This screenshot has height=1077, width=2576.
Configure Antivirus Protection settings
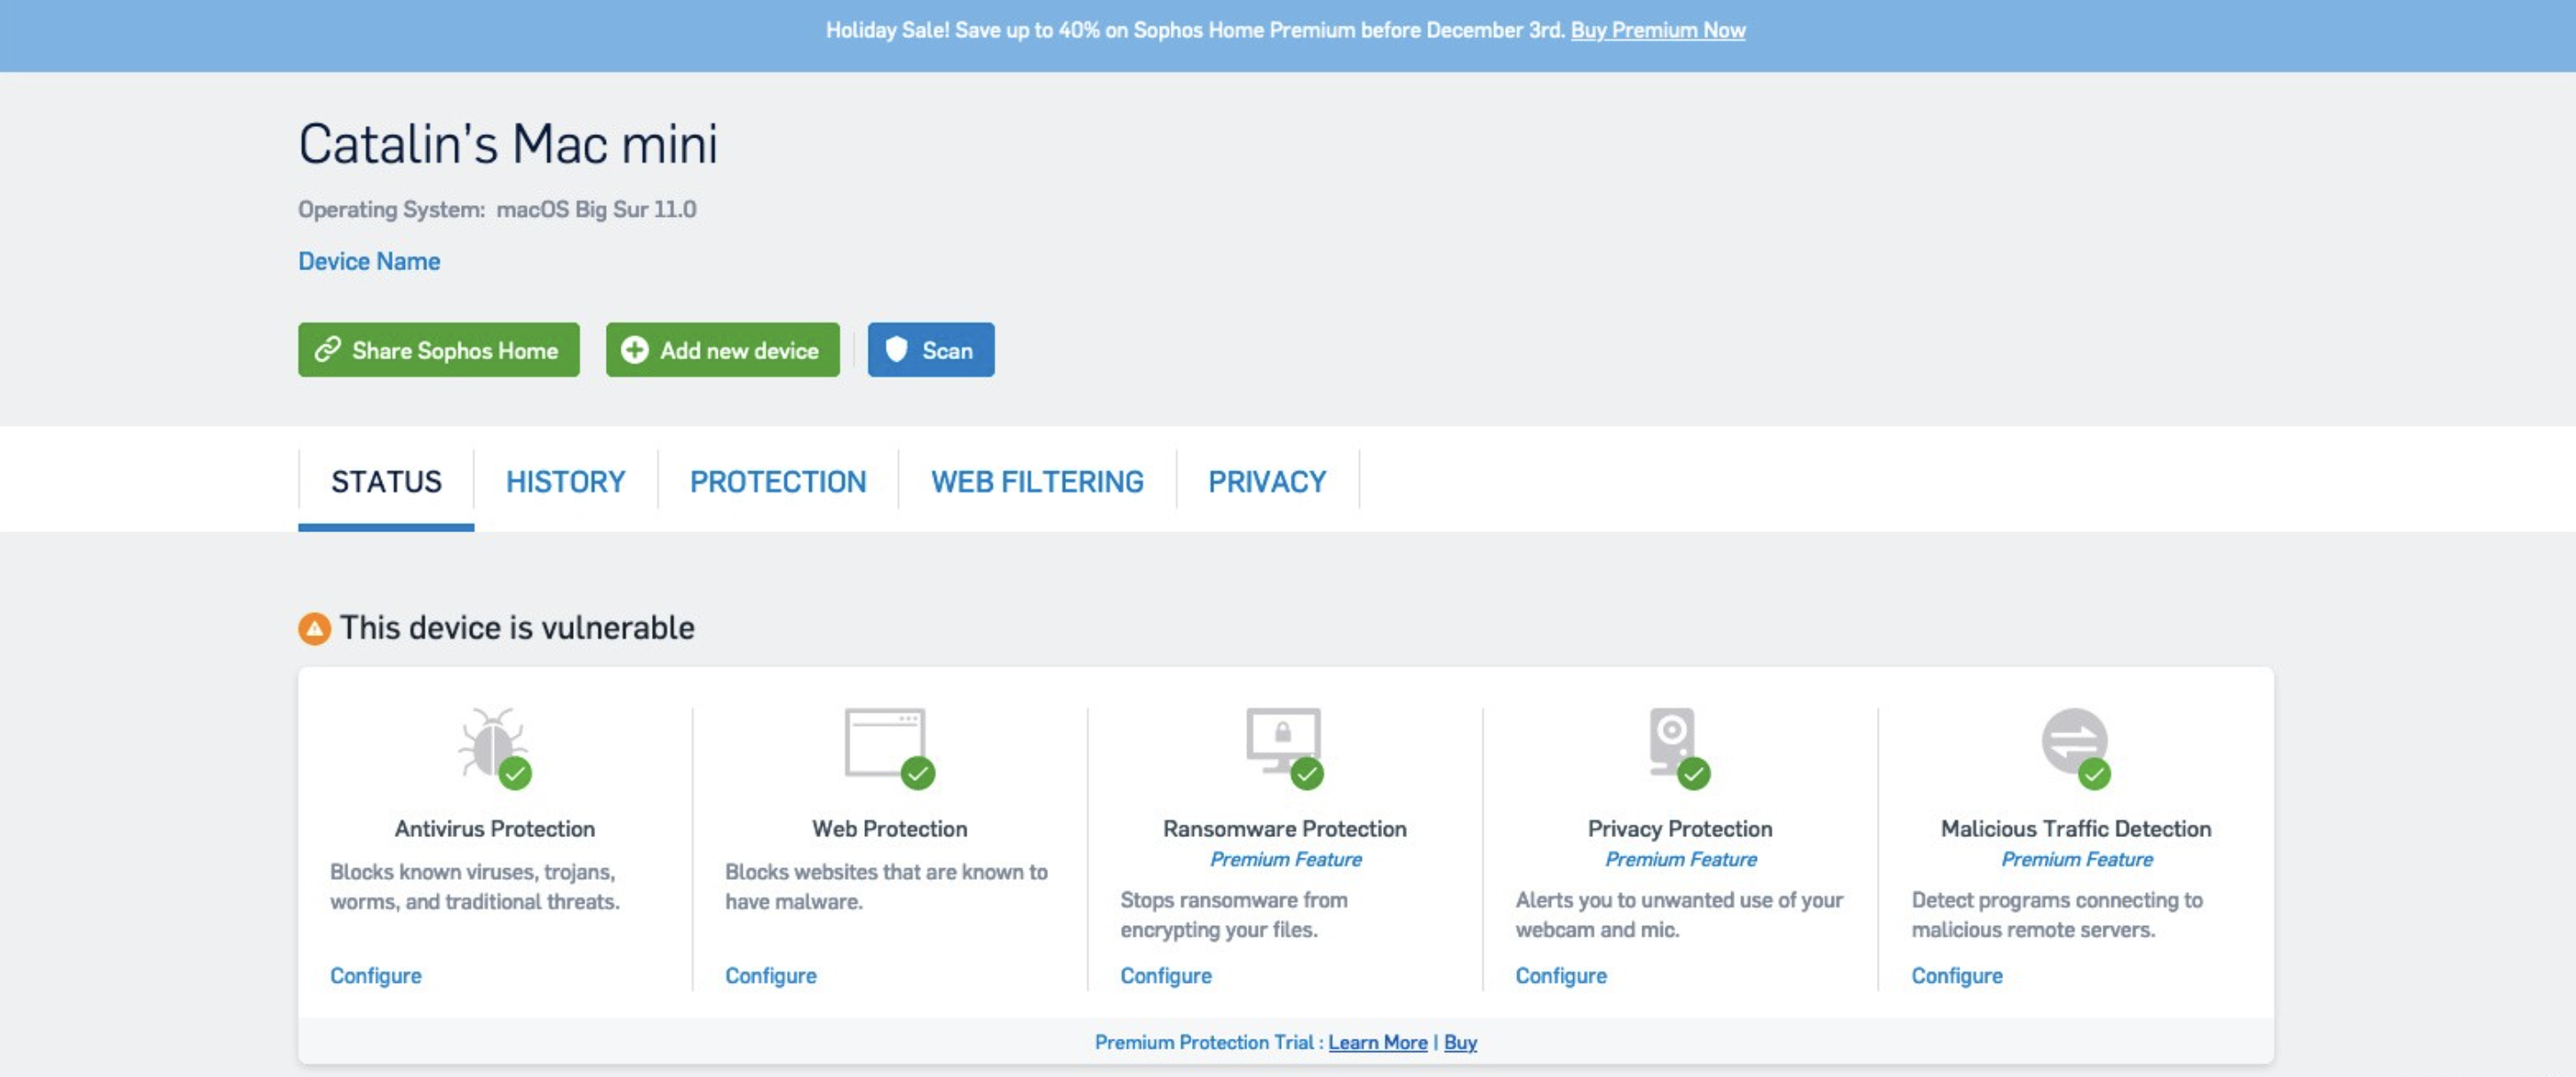pyautogui.click(x=376, y=975)
